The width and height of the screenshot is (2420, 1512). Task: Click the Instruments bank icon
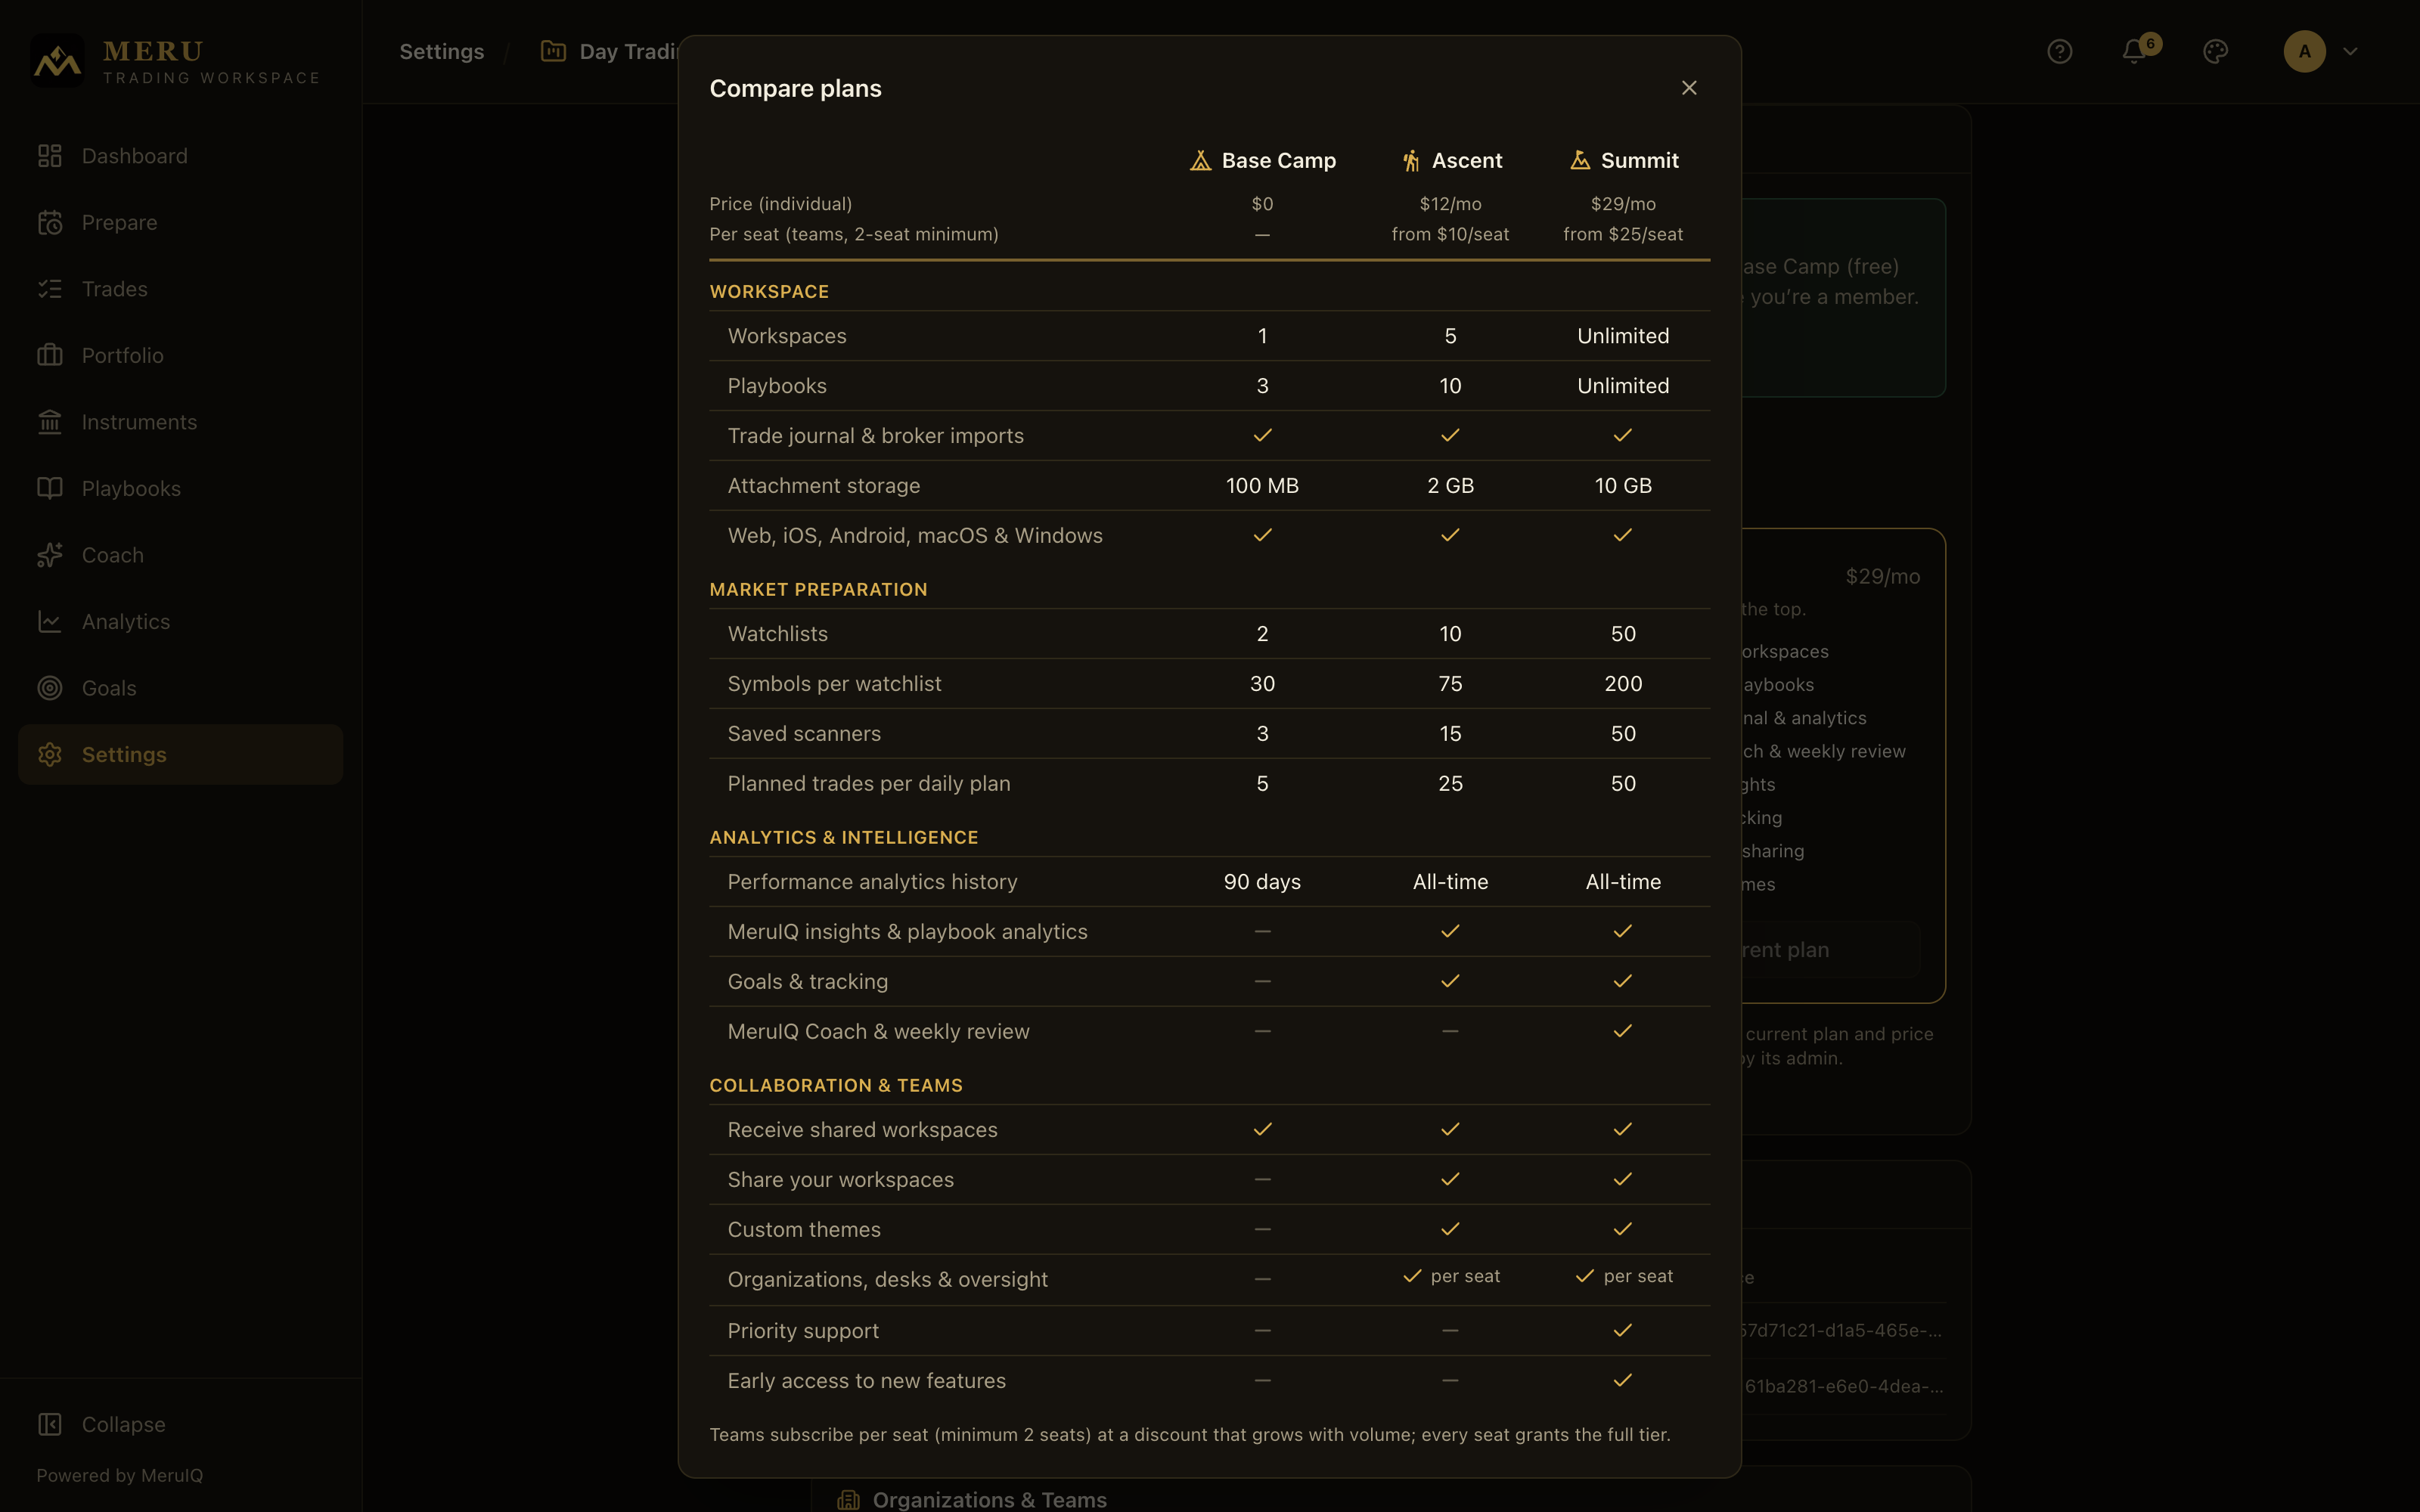click(x=50, y=422)
